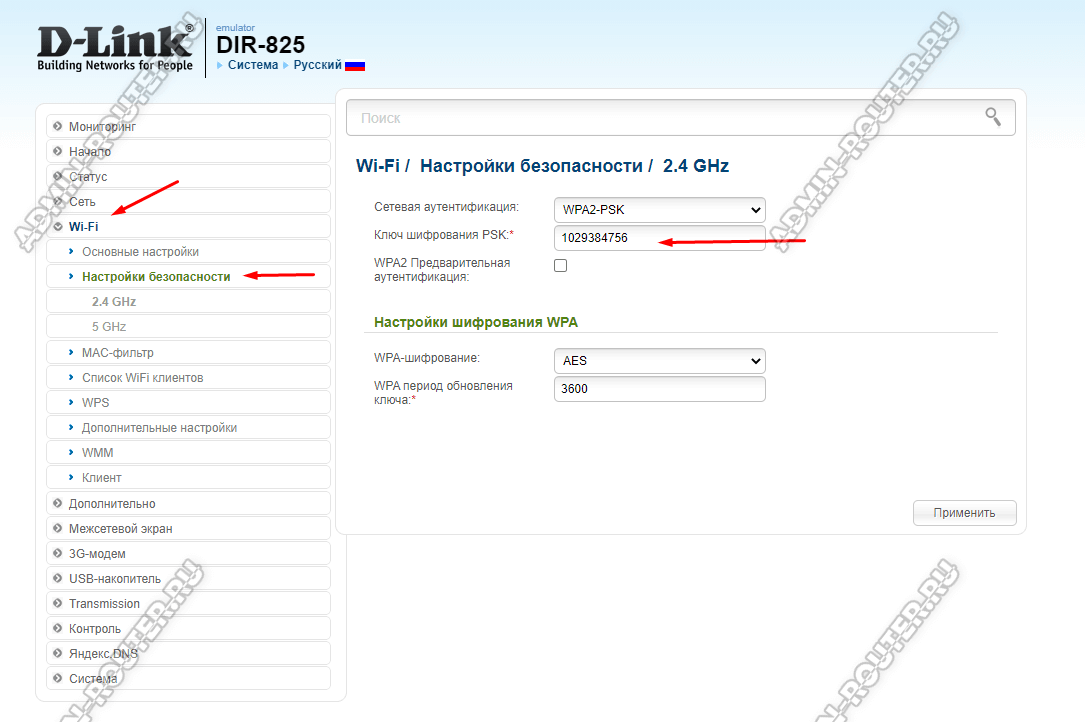Image resolution: width=1085 pixels, height=722 pixels.
Task: Click arrow icon beside Межсетевой экран
Action: coord(58,528)
